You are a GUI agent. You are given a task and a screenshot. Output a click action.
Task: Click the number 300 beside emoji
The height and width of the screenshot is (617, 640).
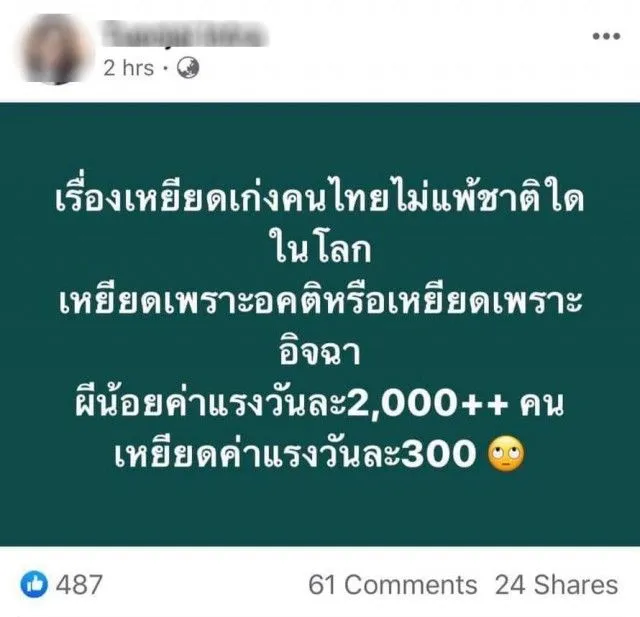pyautogui.click(x=439, y=455)
